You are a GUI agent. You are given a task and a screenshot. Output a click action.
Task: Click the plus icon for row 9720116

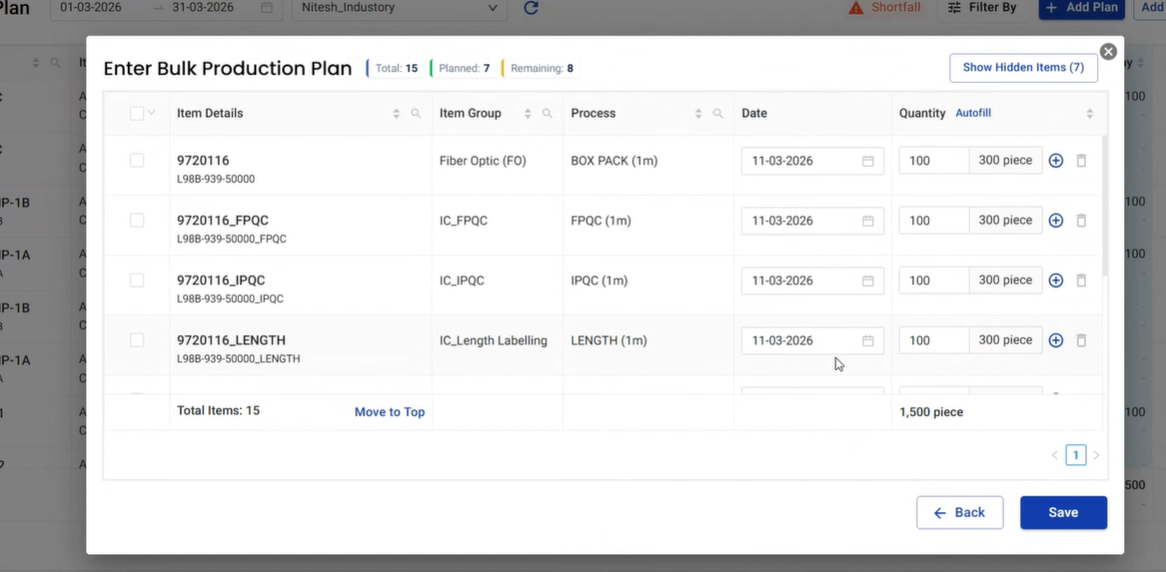tap(1055, 161)
